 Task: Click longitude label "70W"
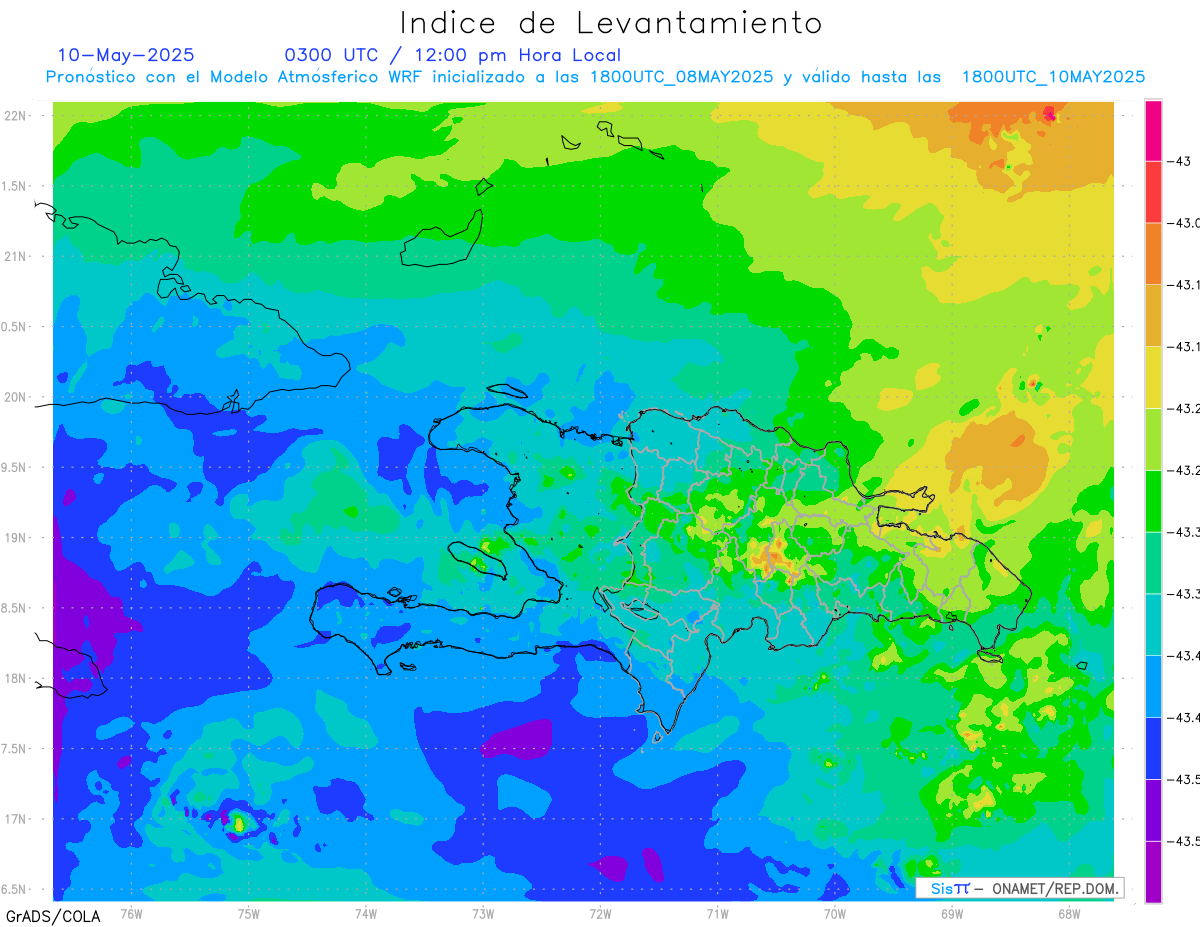click(835, 913)
